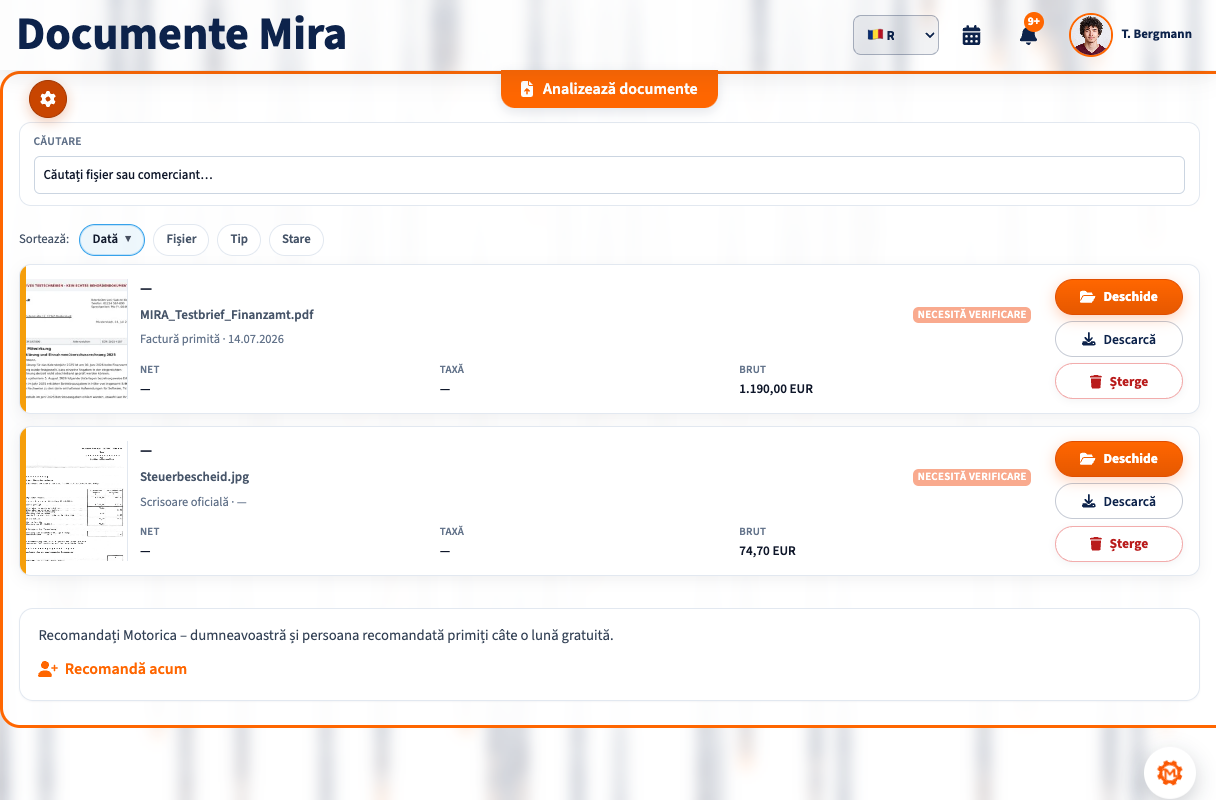1216x800 pixels.
Task: Click Descarcă for MIRA_Testbrief_Finanzamt.pdf
Action: (x=1119, y=339)
